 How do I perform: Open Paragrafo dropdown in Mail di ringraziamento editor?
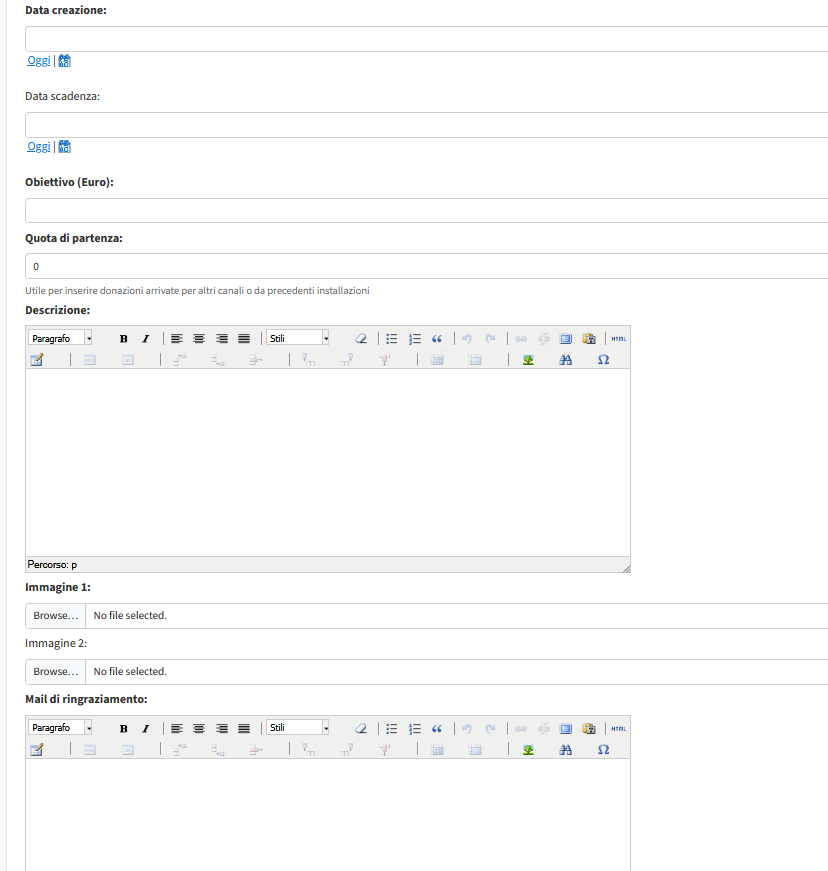[x=61, y=728]
